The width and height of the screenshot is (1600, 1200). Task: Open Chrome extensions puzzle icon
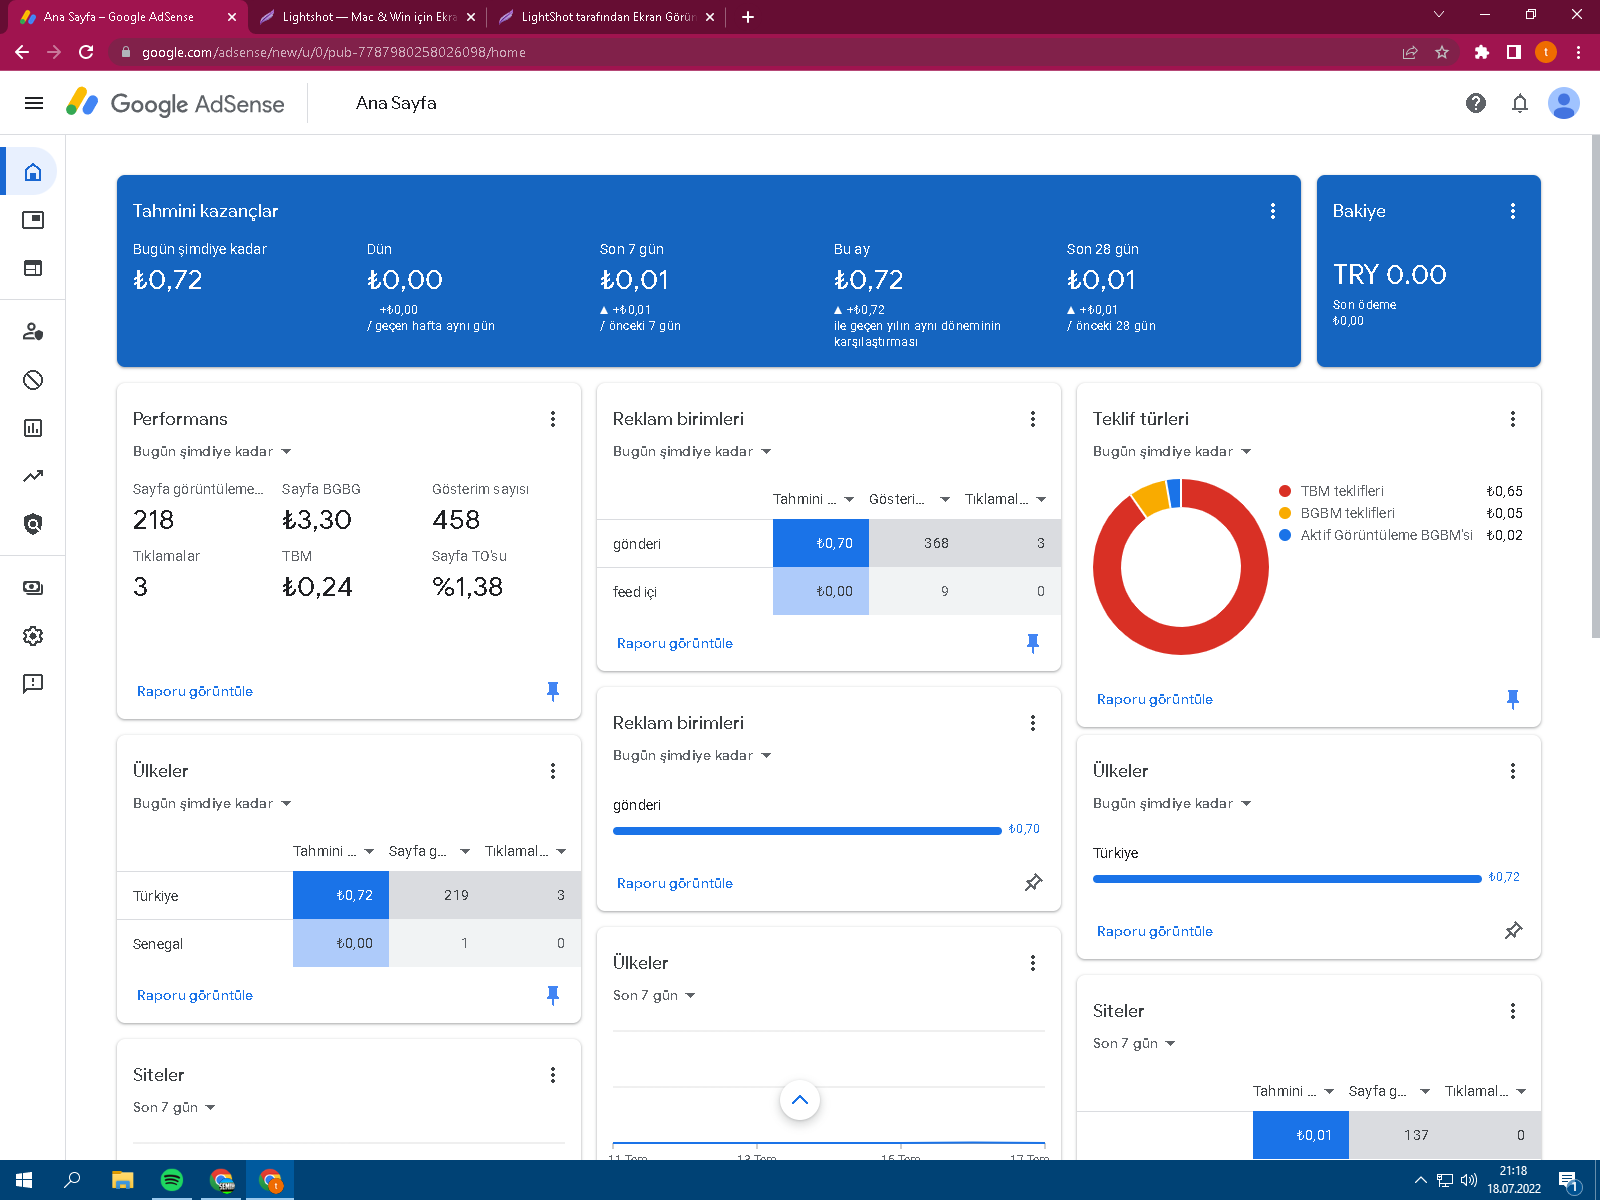click(1482, 52)
